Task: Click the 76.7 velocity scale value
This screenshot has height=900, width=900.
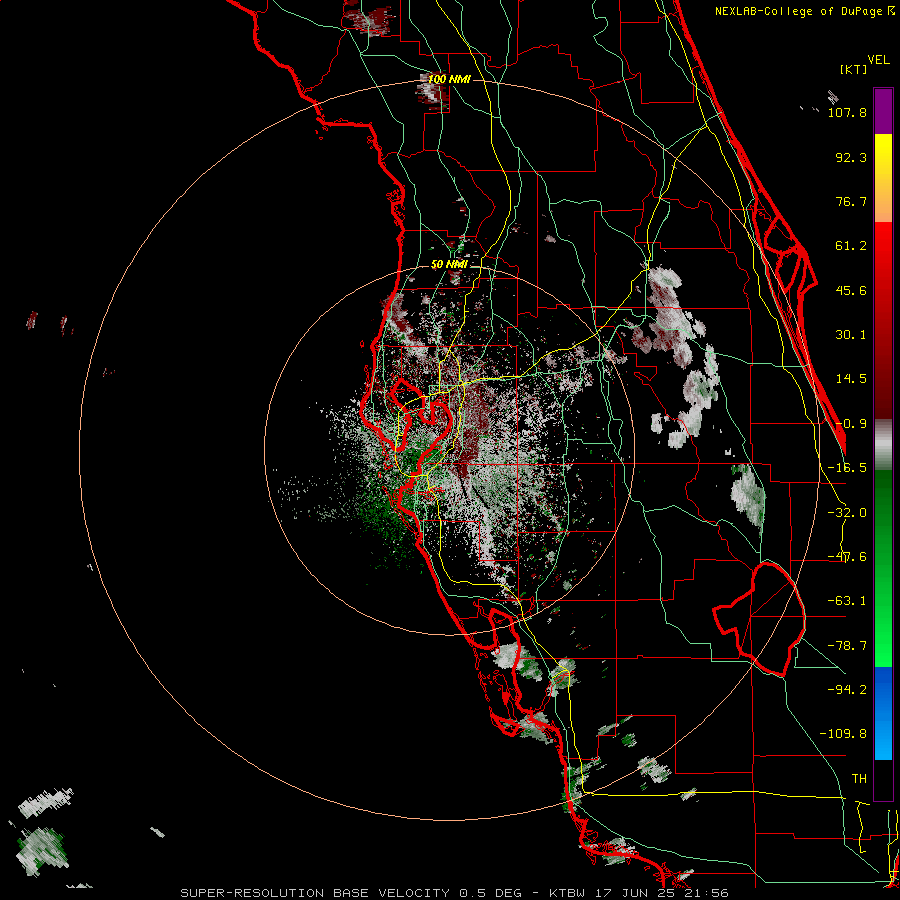Action: click(851, 201)
